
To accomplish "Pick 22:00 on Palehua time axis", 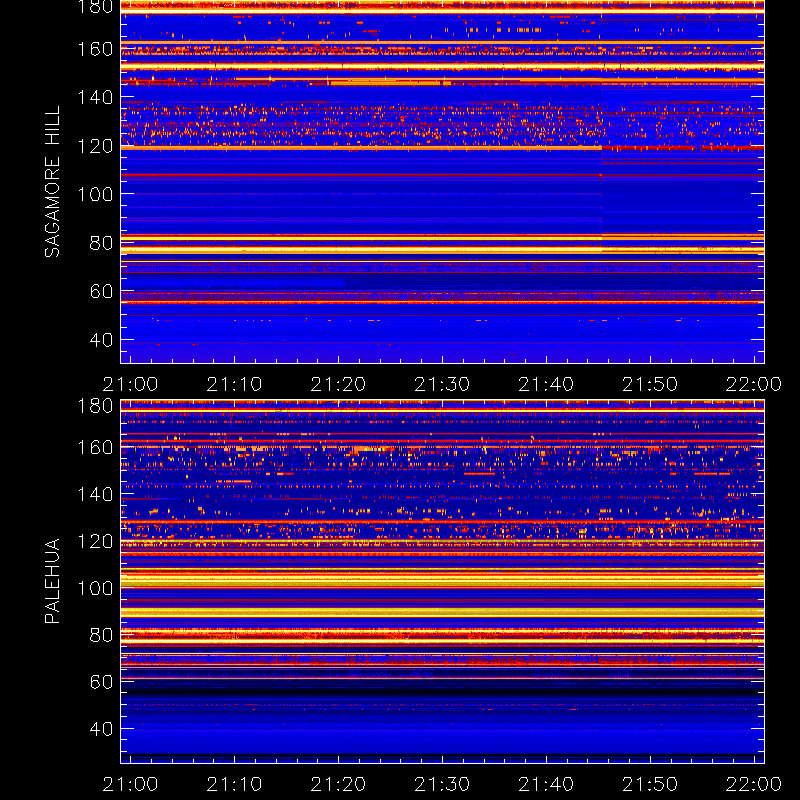I will coord(754,784).
